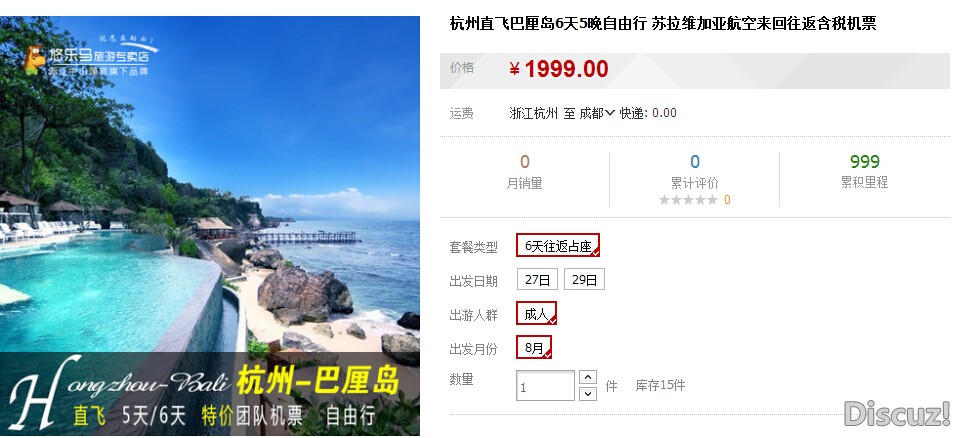Decrease quantity with the down arrow

tap(588, 394)
